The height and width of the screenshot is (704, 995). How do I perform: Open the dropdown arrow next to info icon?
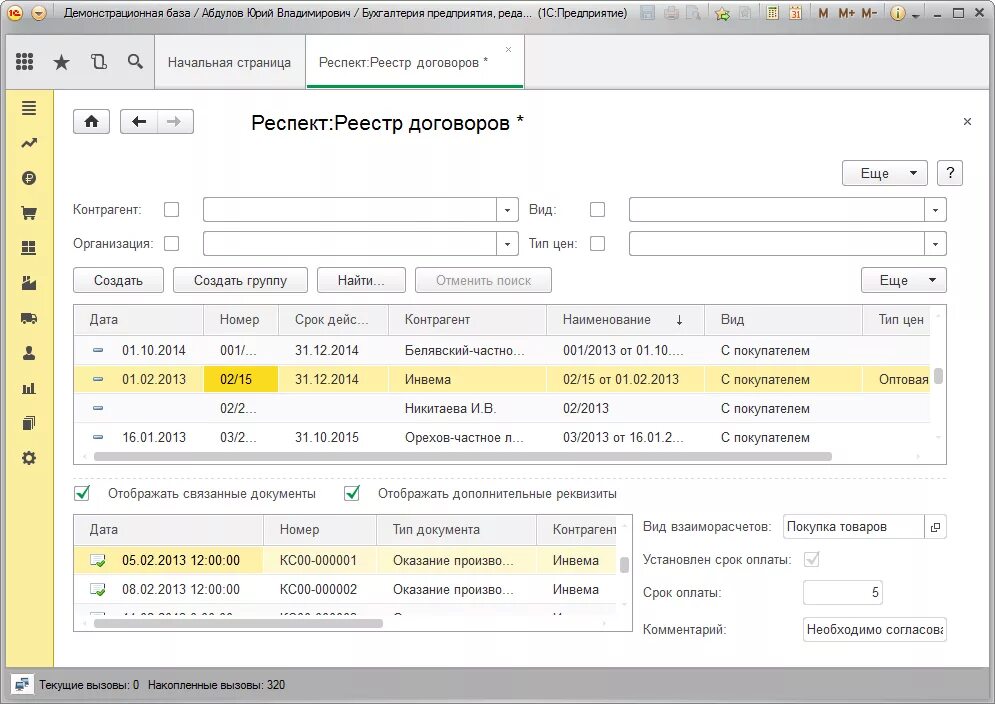[x=915, y=15]
